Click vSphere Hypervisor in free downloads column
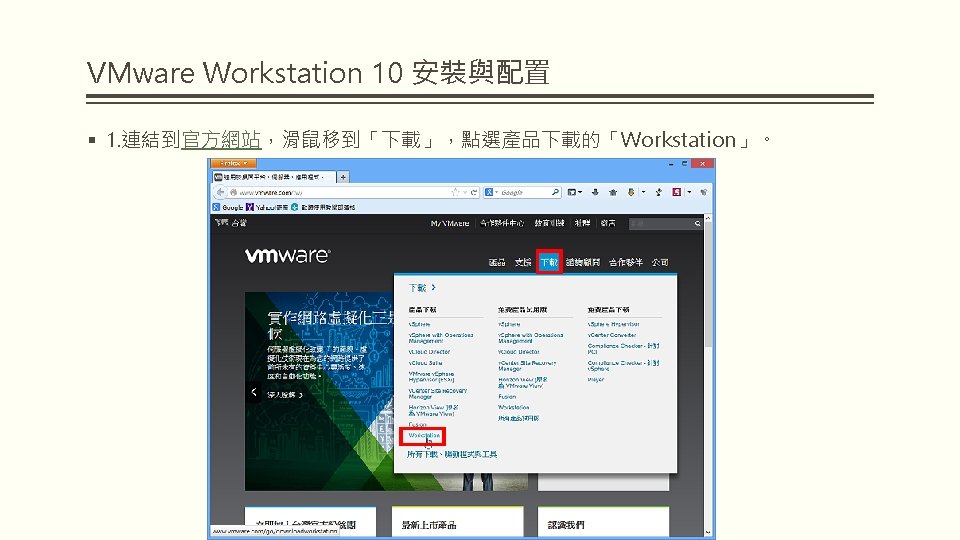This screenshot has height=540, width=960. pyautogui.click(x=613, y=324)
